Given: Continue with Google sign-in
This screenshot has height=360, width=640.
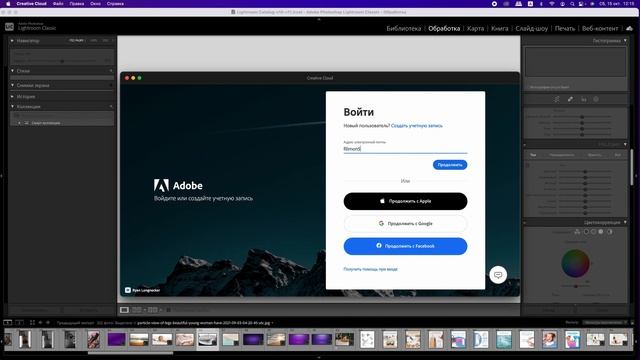Looking at the screenshot, I should click(405, 224).
